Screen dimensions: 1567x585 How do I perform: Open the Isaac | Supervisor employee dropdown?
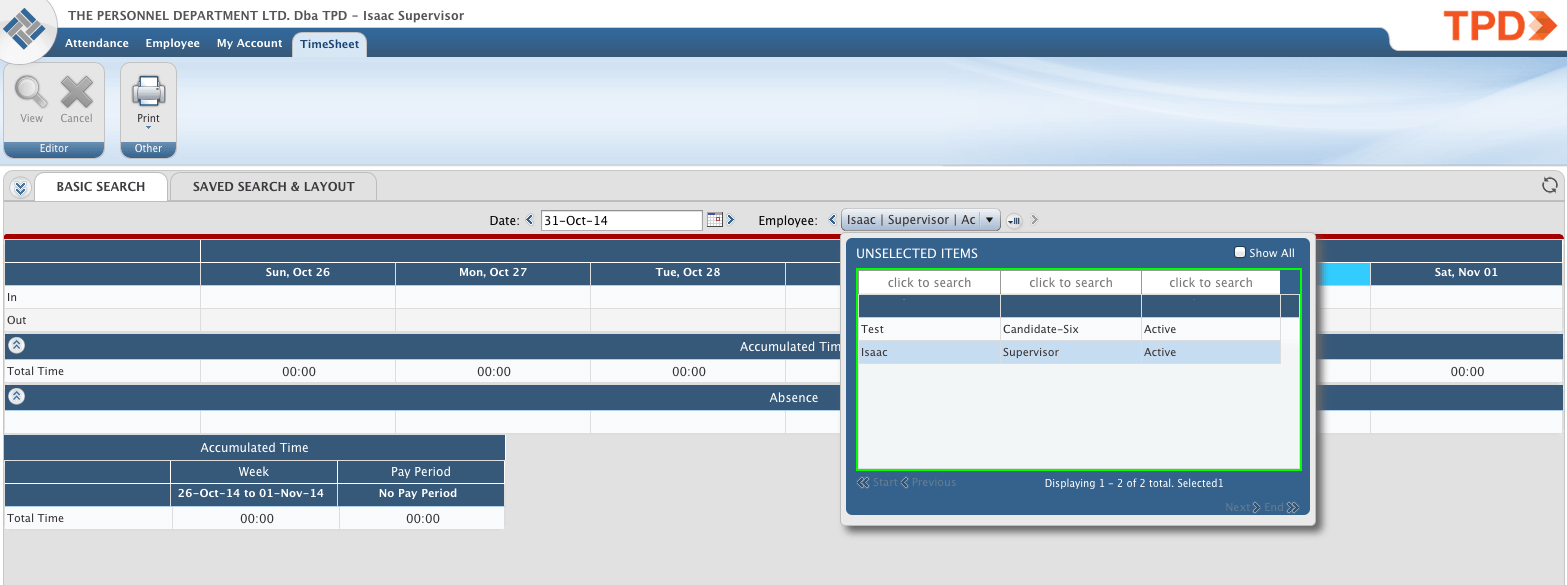[x=988, y=219]
